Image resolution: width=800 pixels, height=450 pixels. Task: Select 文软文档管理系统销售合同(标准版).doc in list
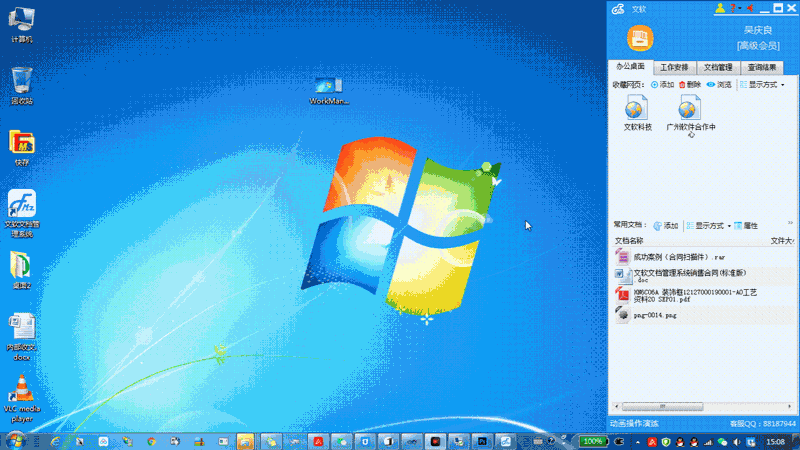pos(704,276)
